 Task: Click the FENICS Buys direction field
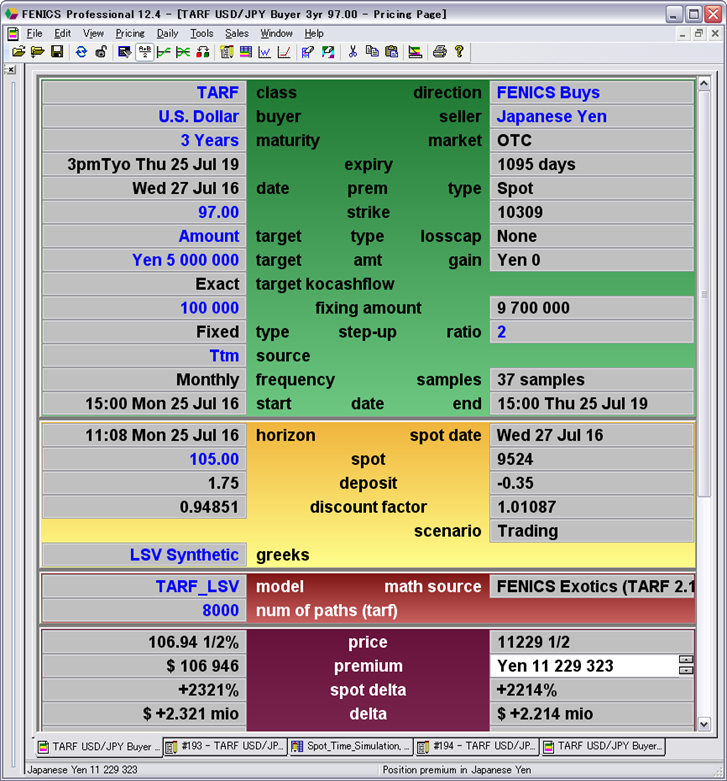(x=592, y=93)
